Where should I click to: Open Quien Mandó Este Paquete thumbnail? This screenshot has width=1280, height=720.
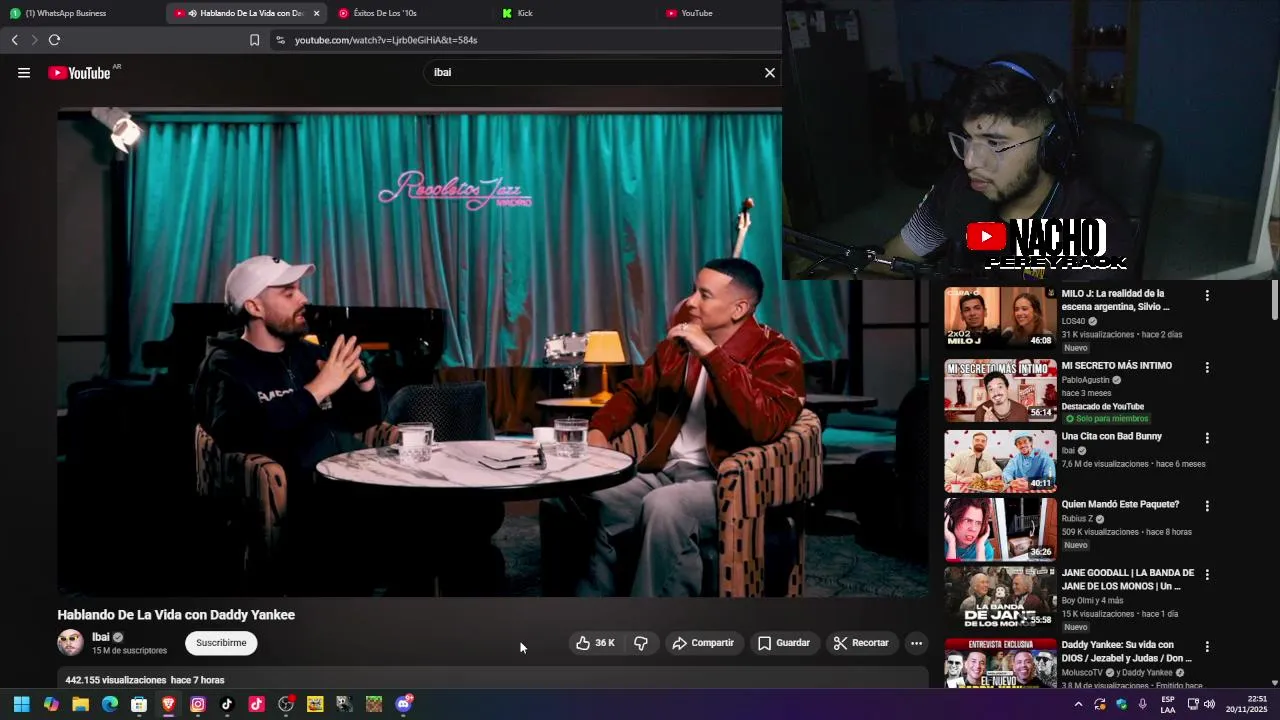1000,529
